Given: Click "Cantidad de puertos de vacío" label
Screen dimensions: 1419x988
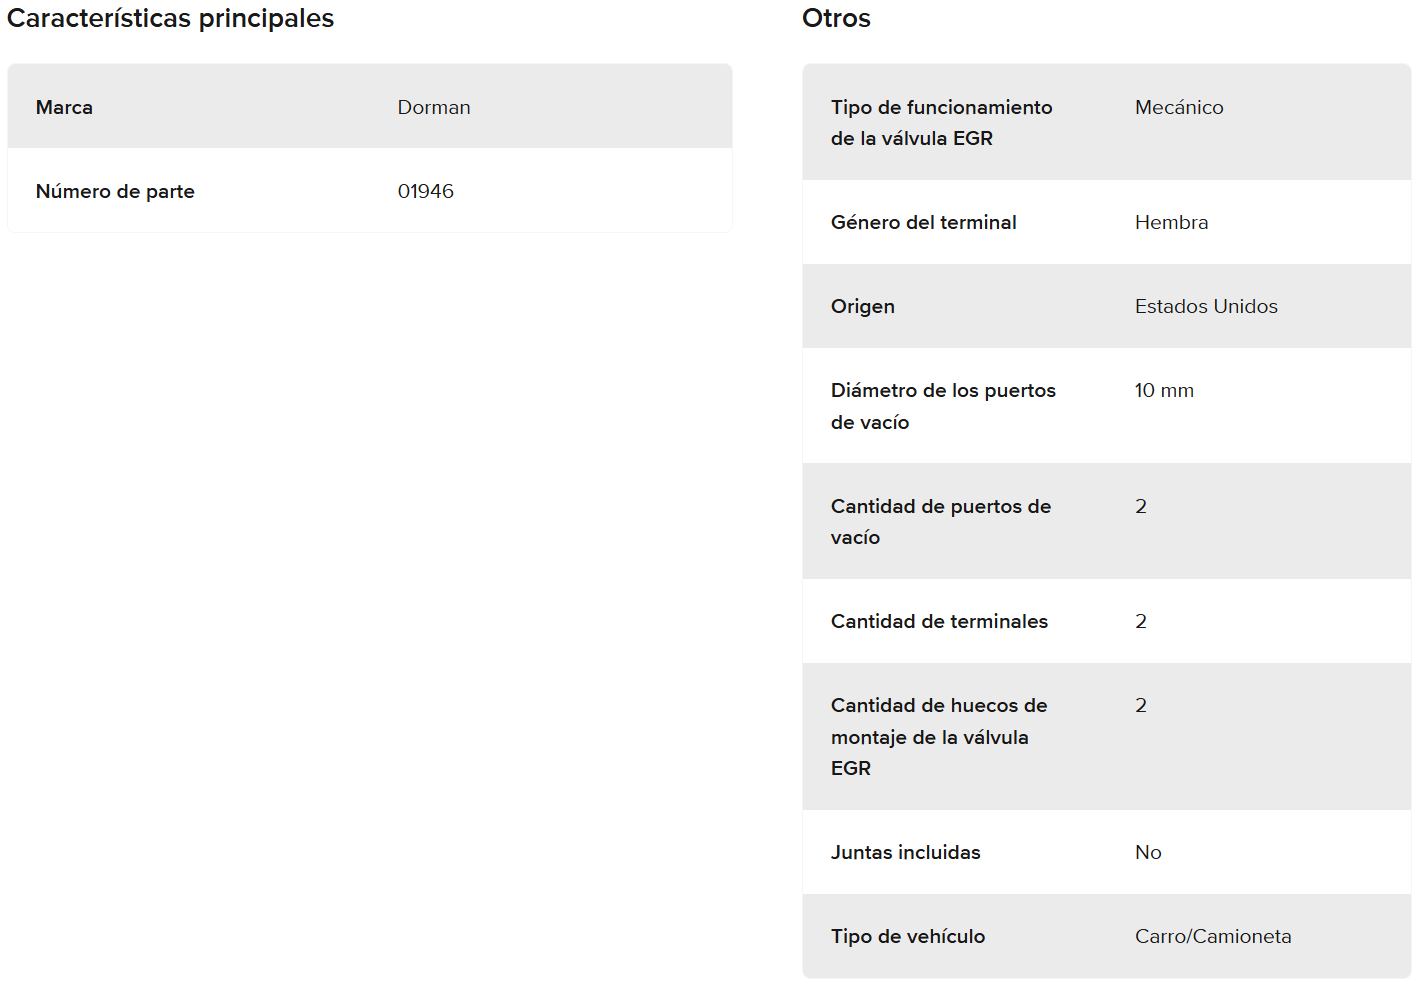Looking at the screenshot, I should 940,521.
